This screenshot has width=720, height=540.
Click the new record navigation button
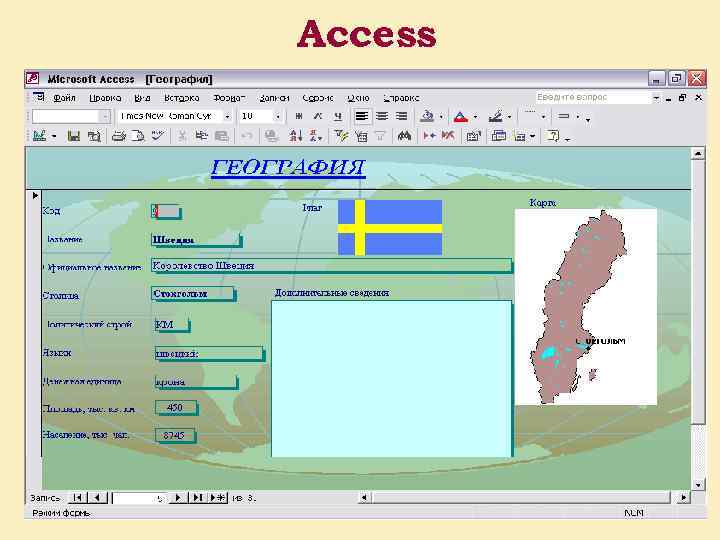[218, 497]
